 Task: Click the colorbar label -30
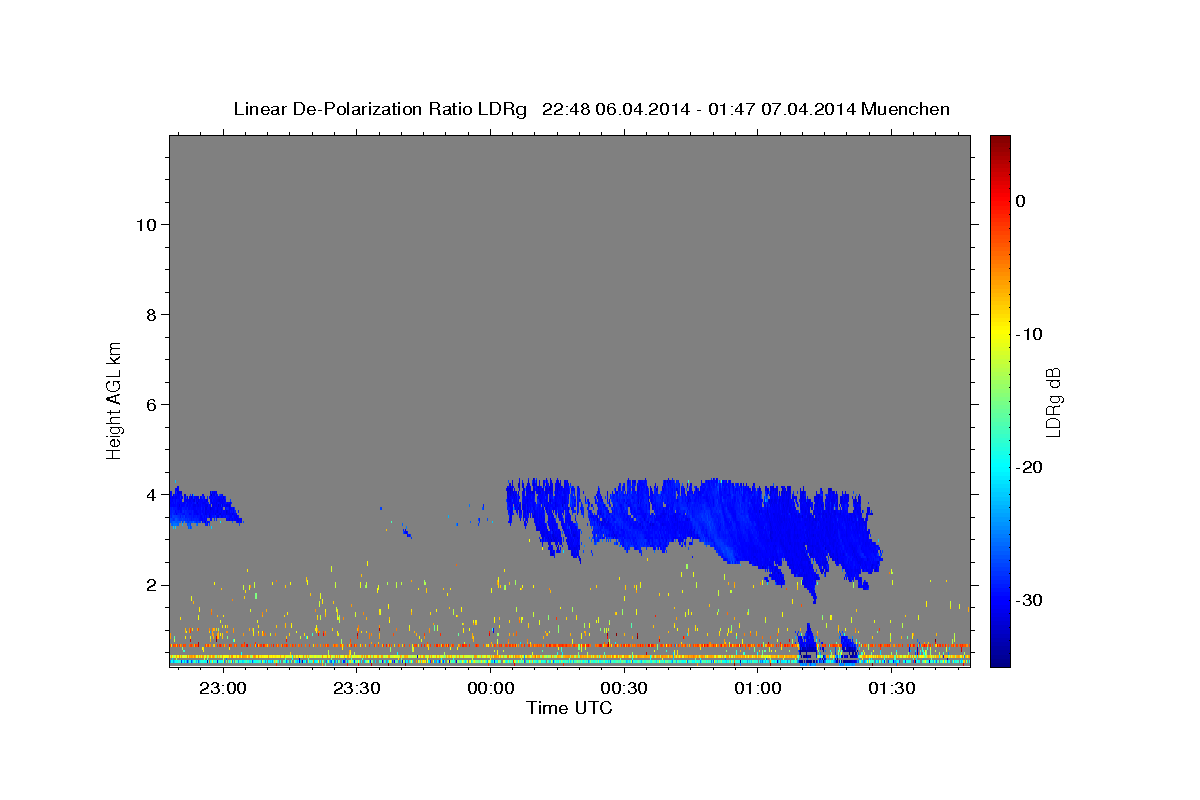(1030, 600)
